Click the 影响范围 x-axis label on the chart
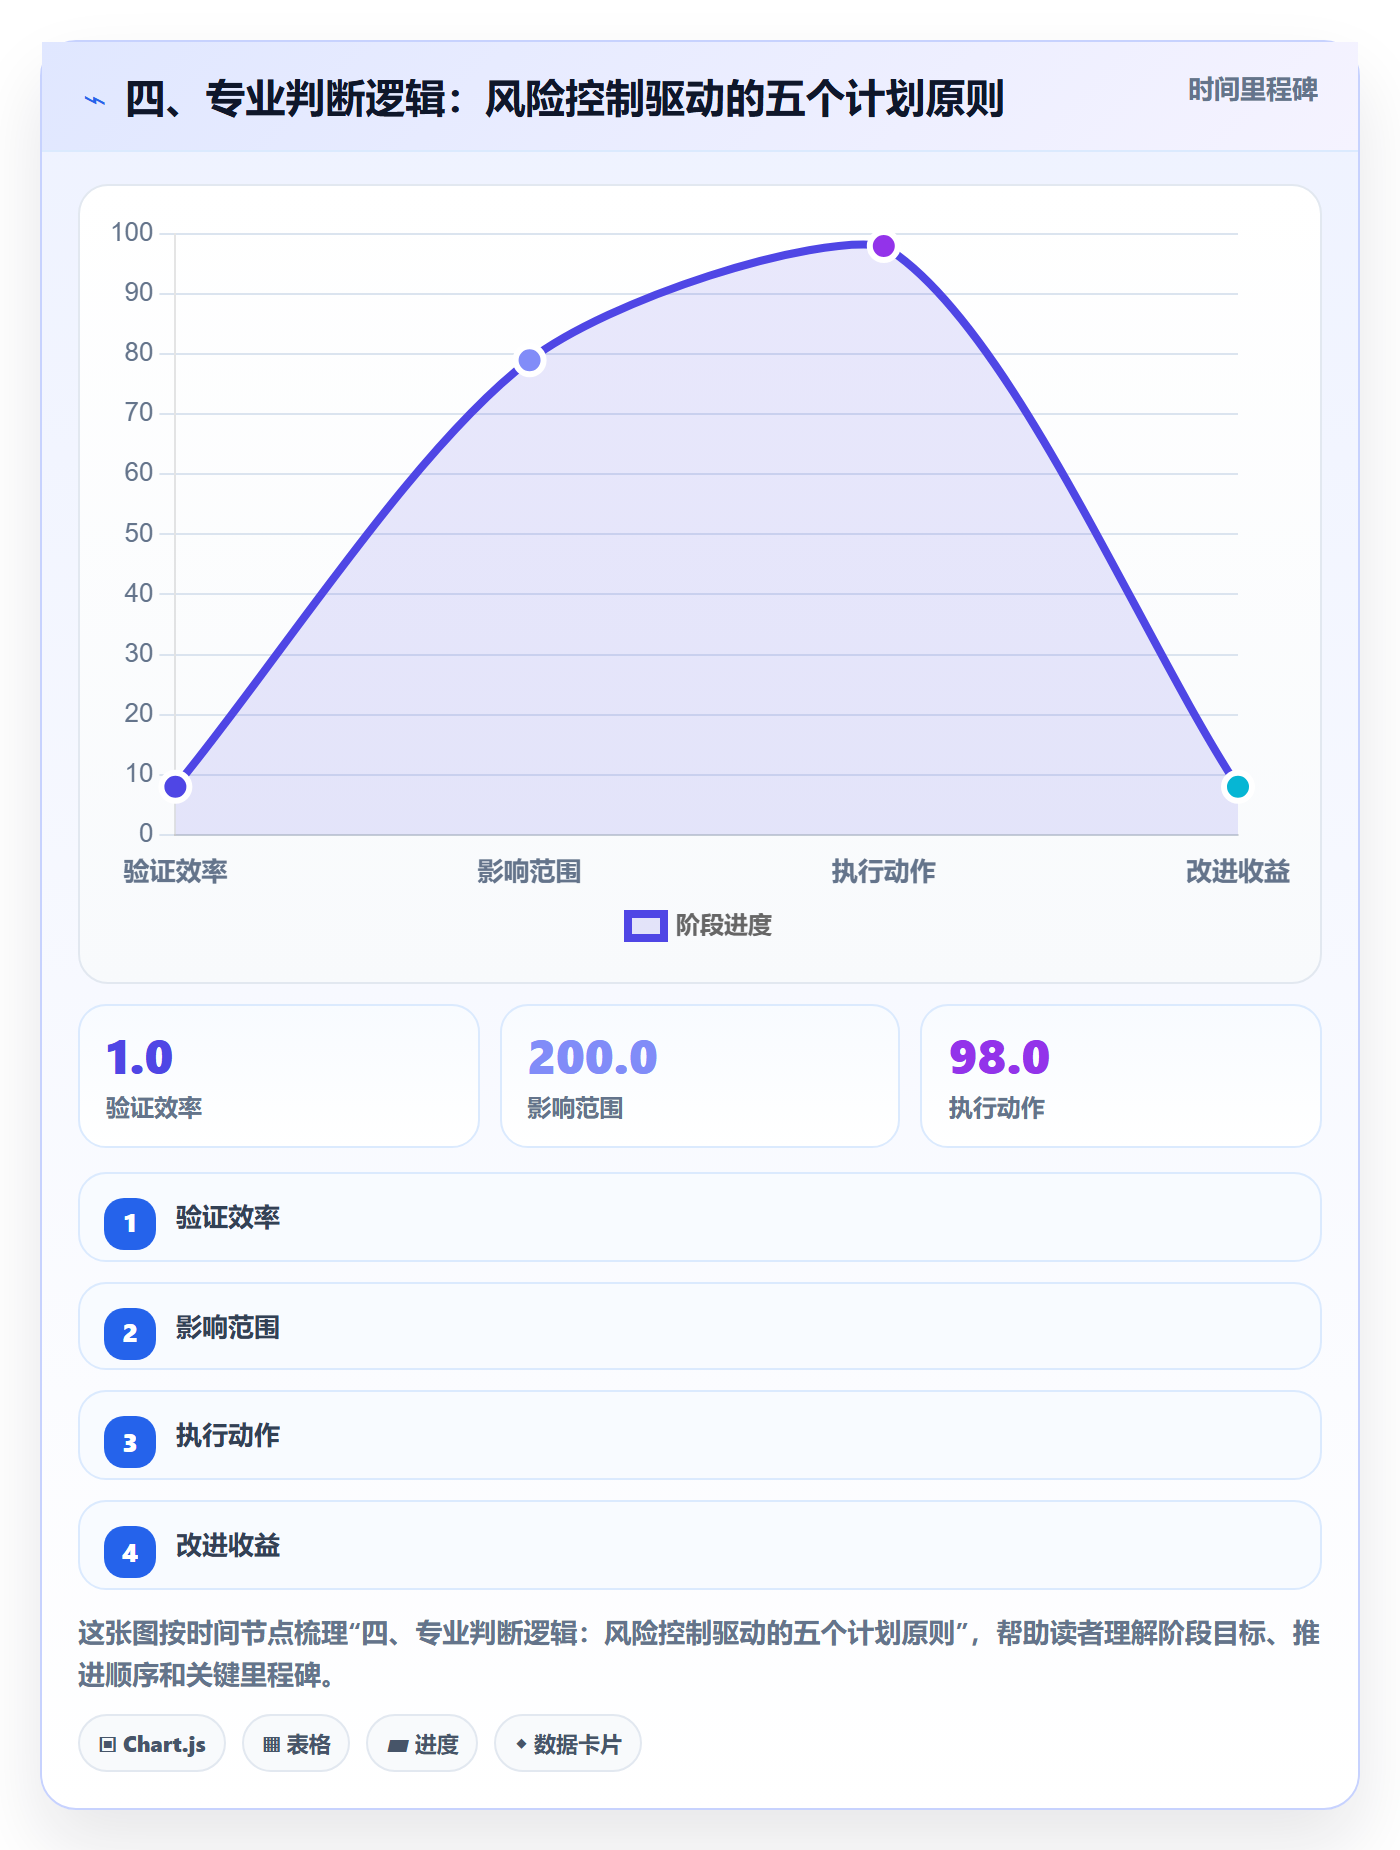The image size is (1400, 1850). 530,872
